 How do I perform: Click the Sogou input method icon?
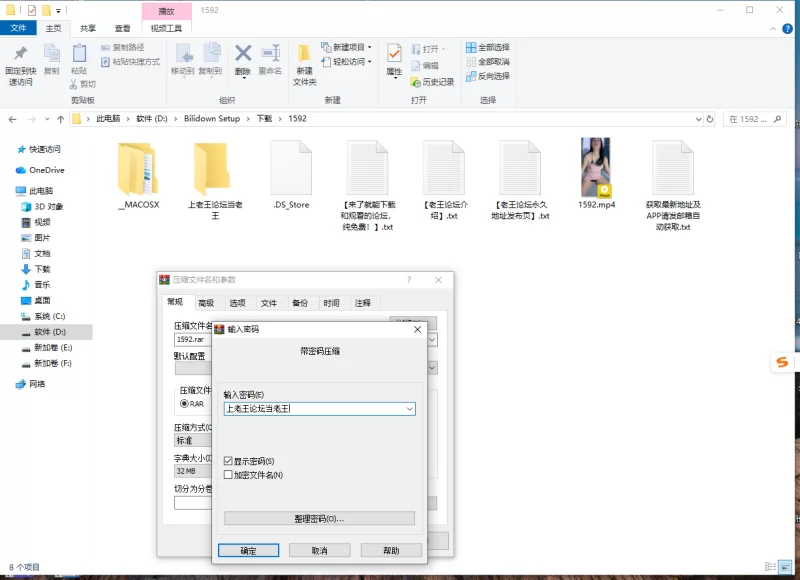click(782, 363)
